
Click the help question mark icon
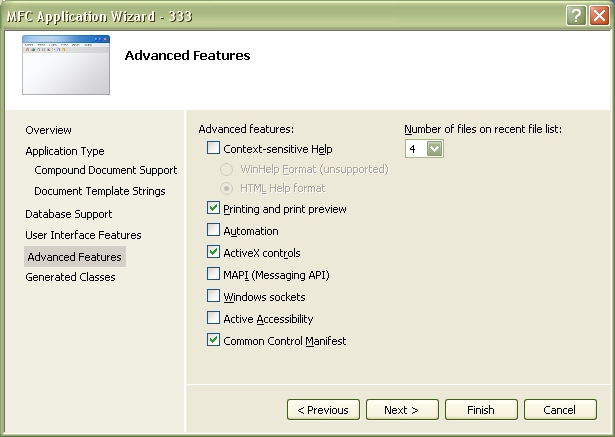coord(576,16)
